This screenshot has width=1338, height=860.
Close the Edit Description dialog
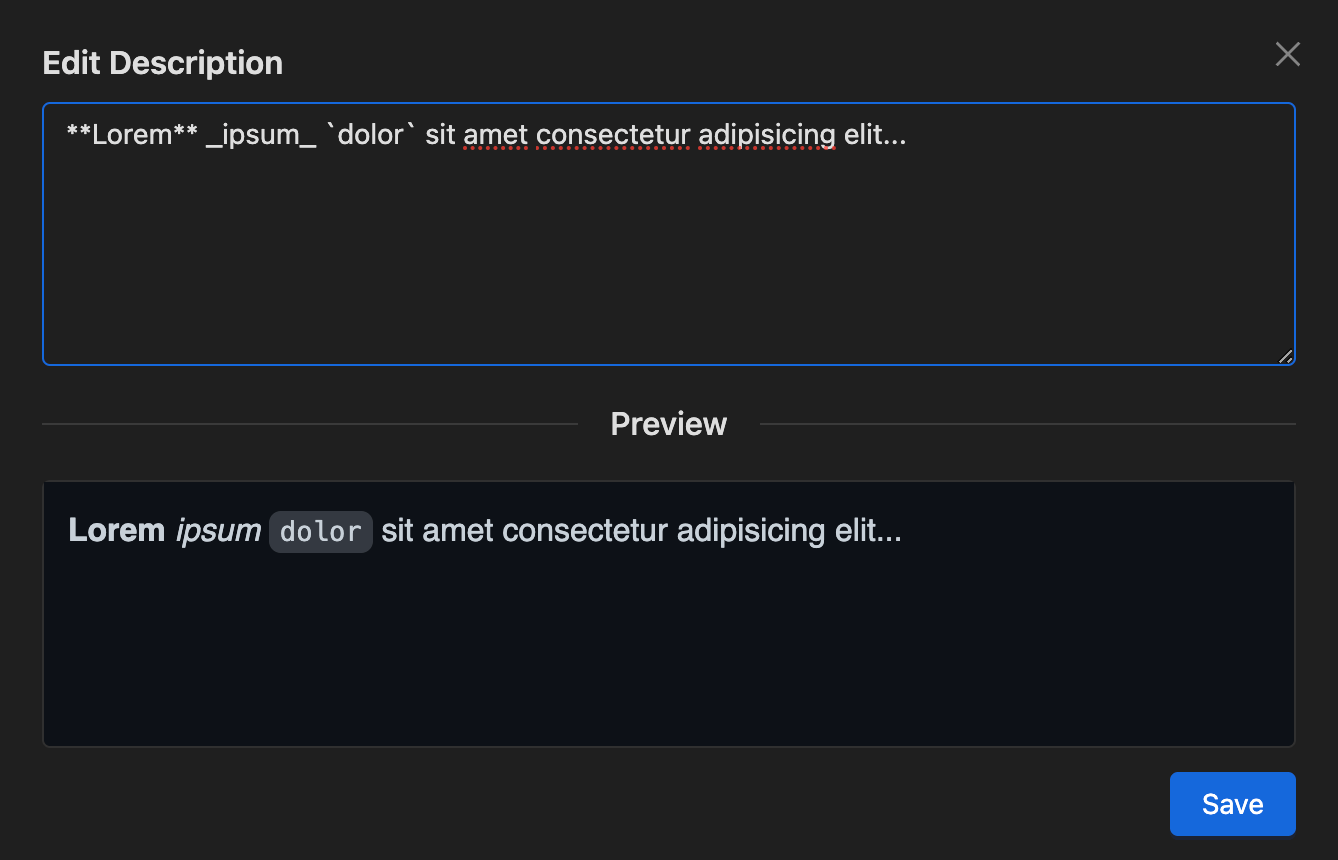coord(1287,55)
